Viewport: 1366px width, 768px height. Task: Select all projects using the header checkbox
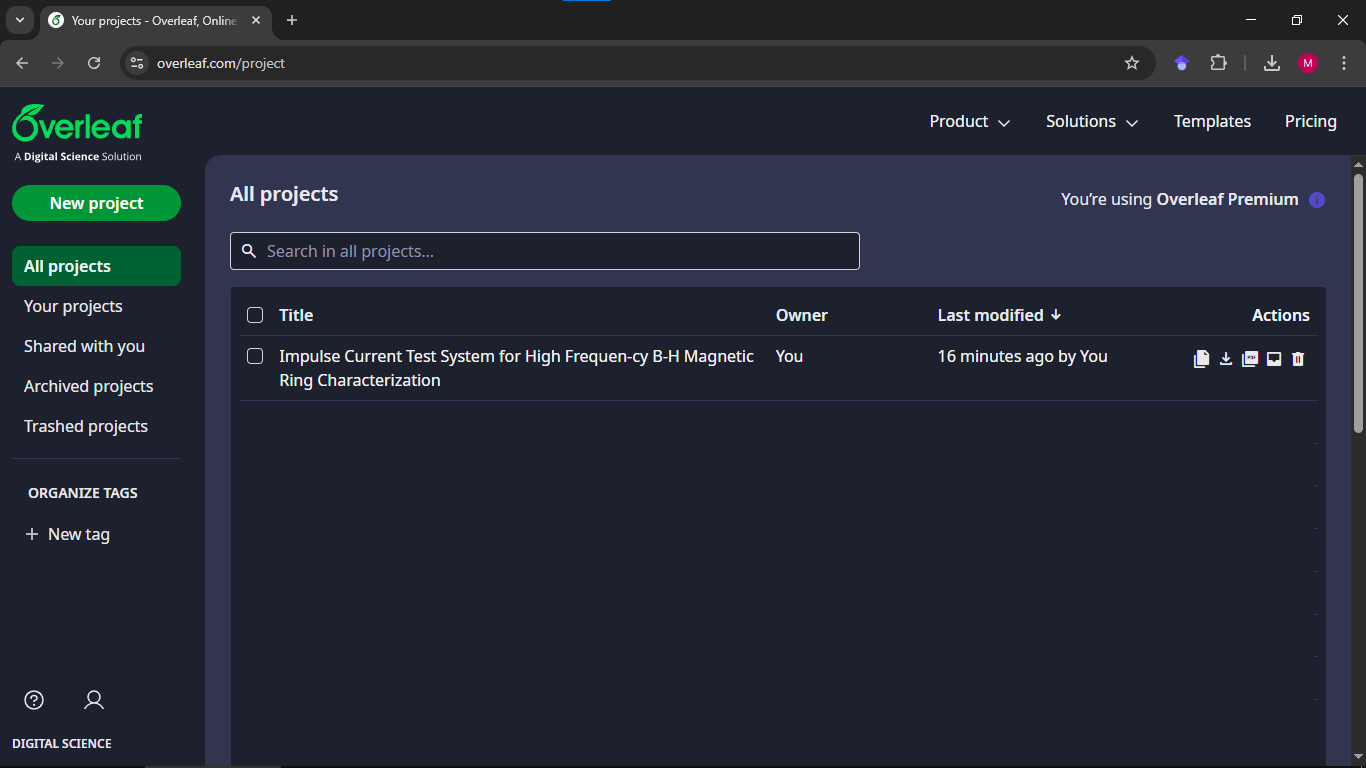255,315
